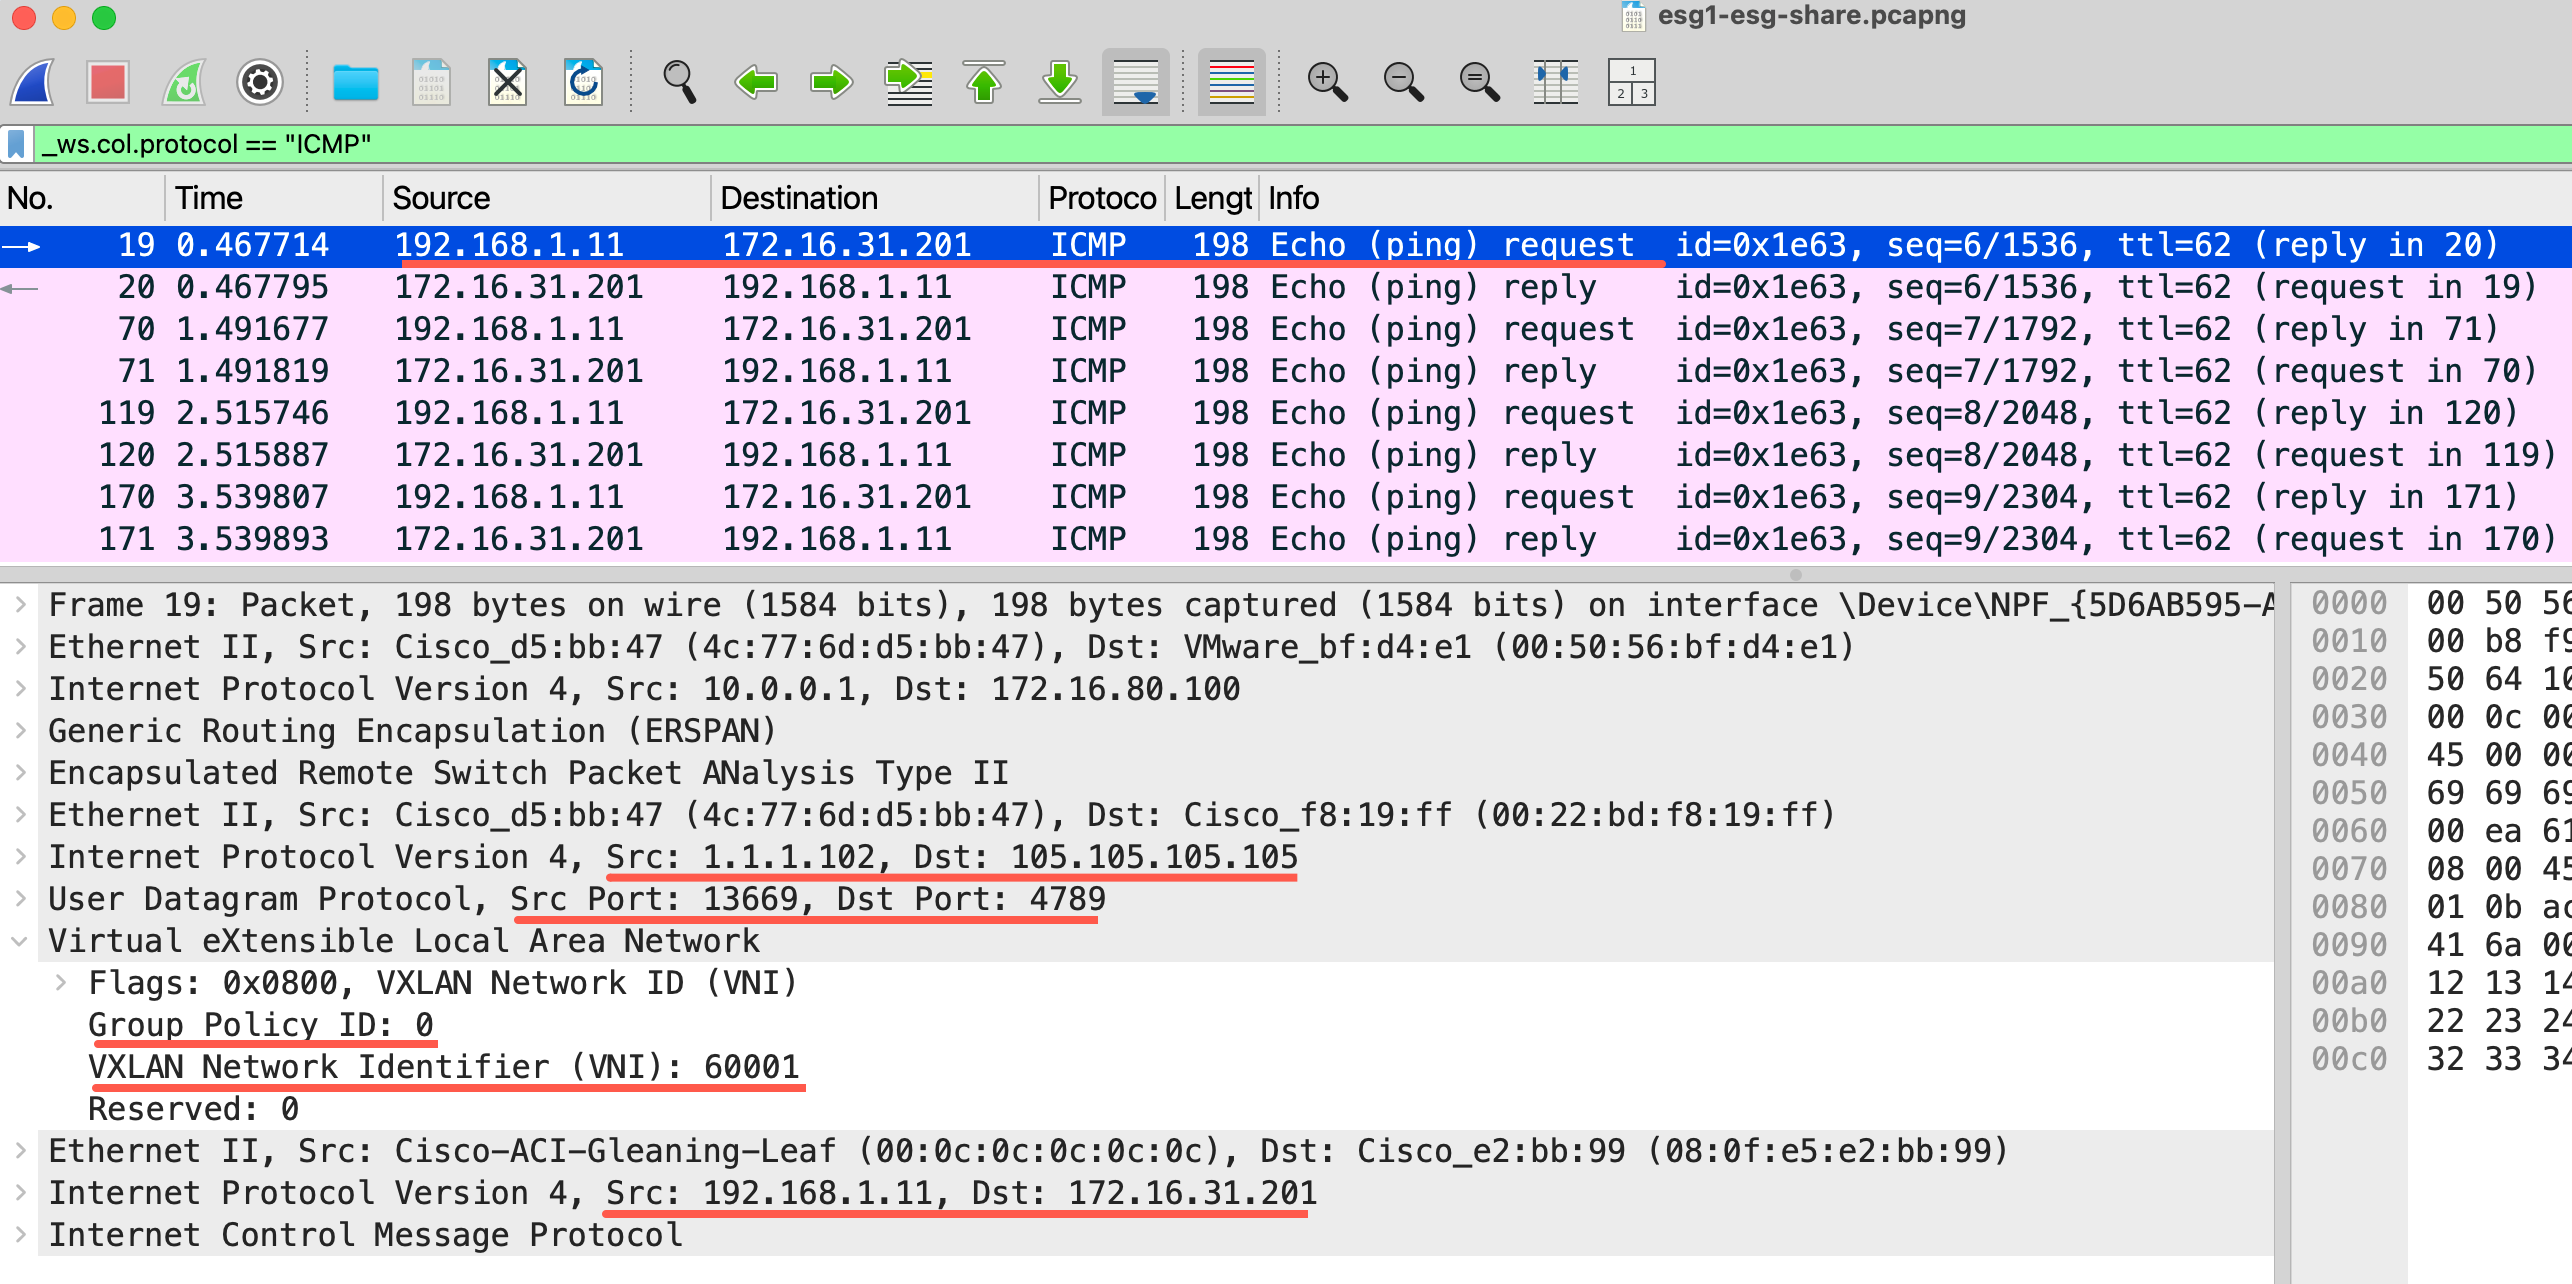This screenshot has height=1284, width=2572.
Task: Go back in packet history
Action: click(x=755, y=82)
